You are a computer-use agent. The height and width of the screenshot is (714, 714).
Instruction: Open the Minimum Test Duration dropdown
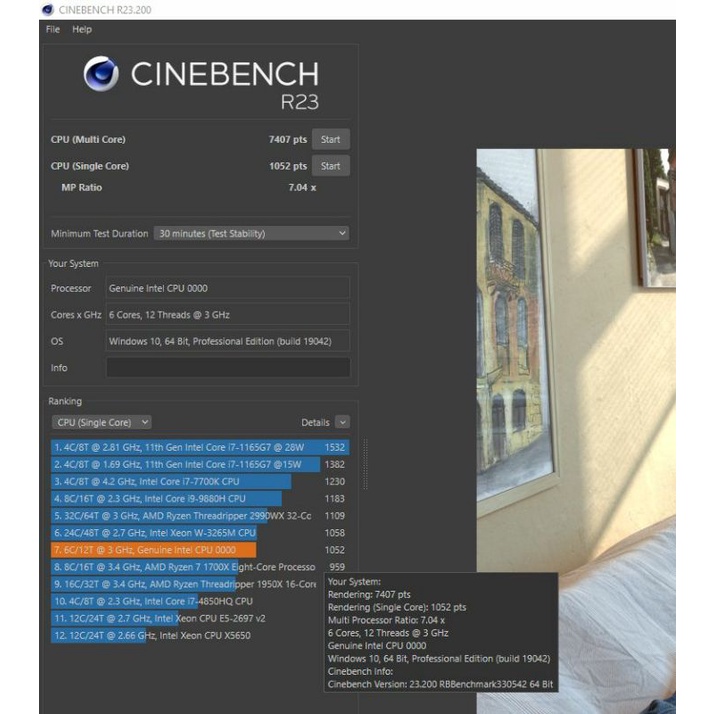(x=251, y=234)
